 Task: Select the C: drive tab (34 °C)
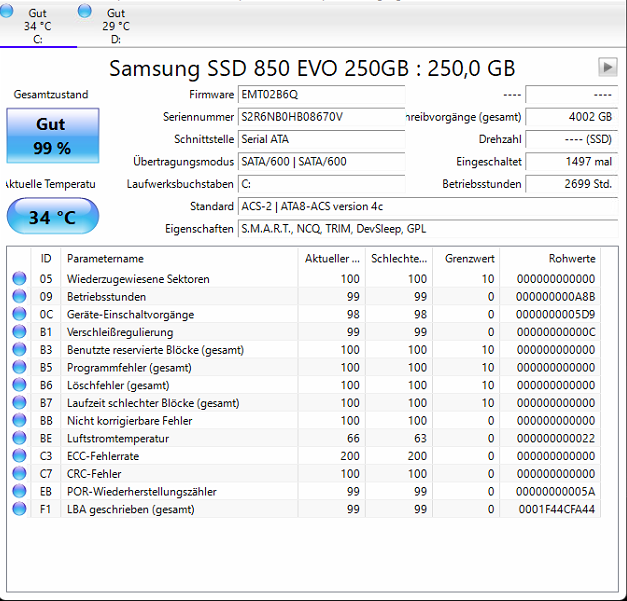(38, 26)
